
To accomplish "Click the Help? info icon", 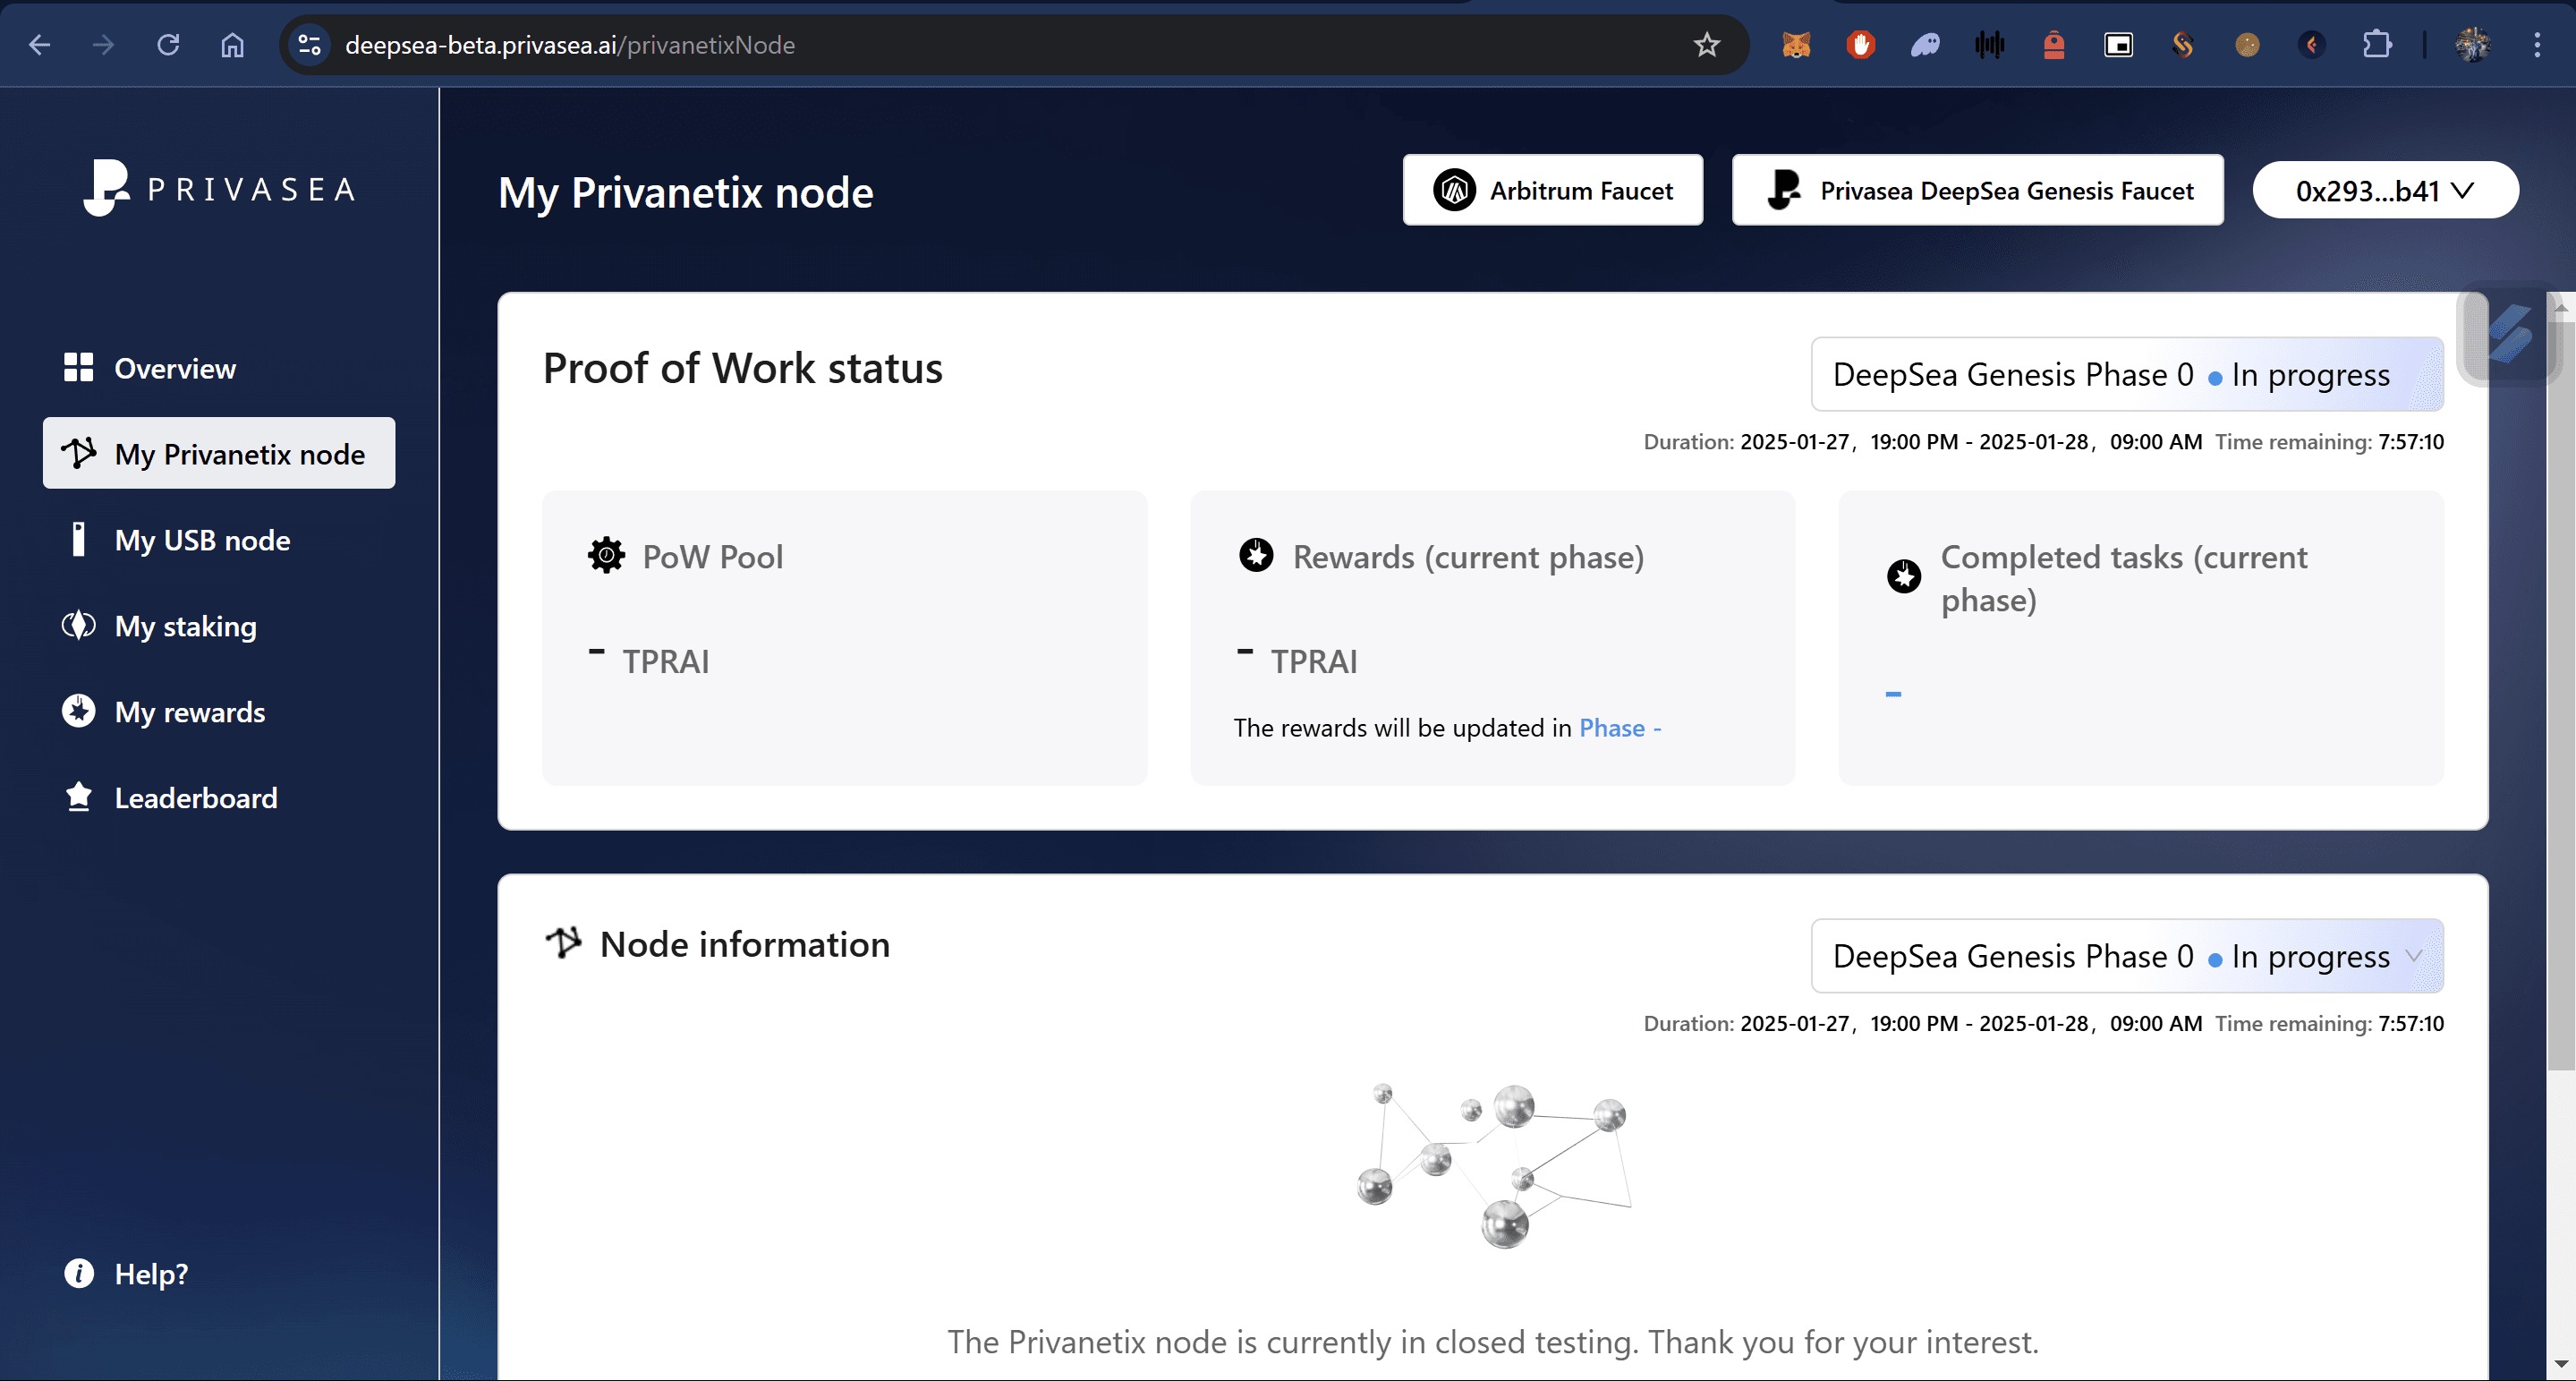I will 79,1273.
